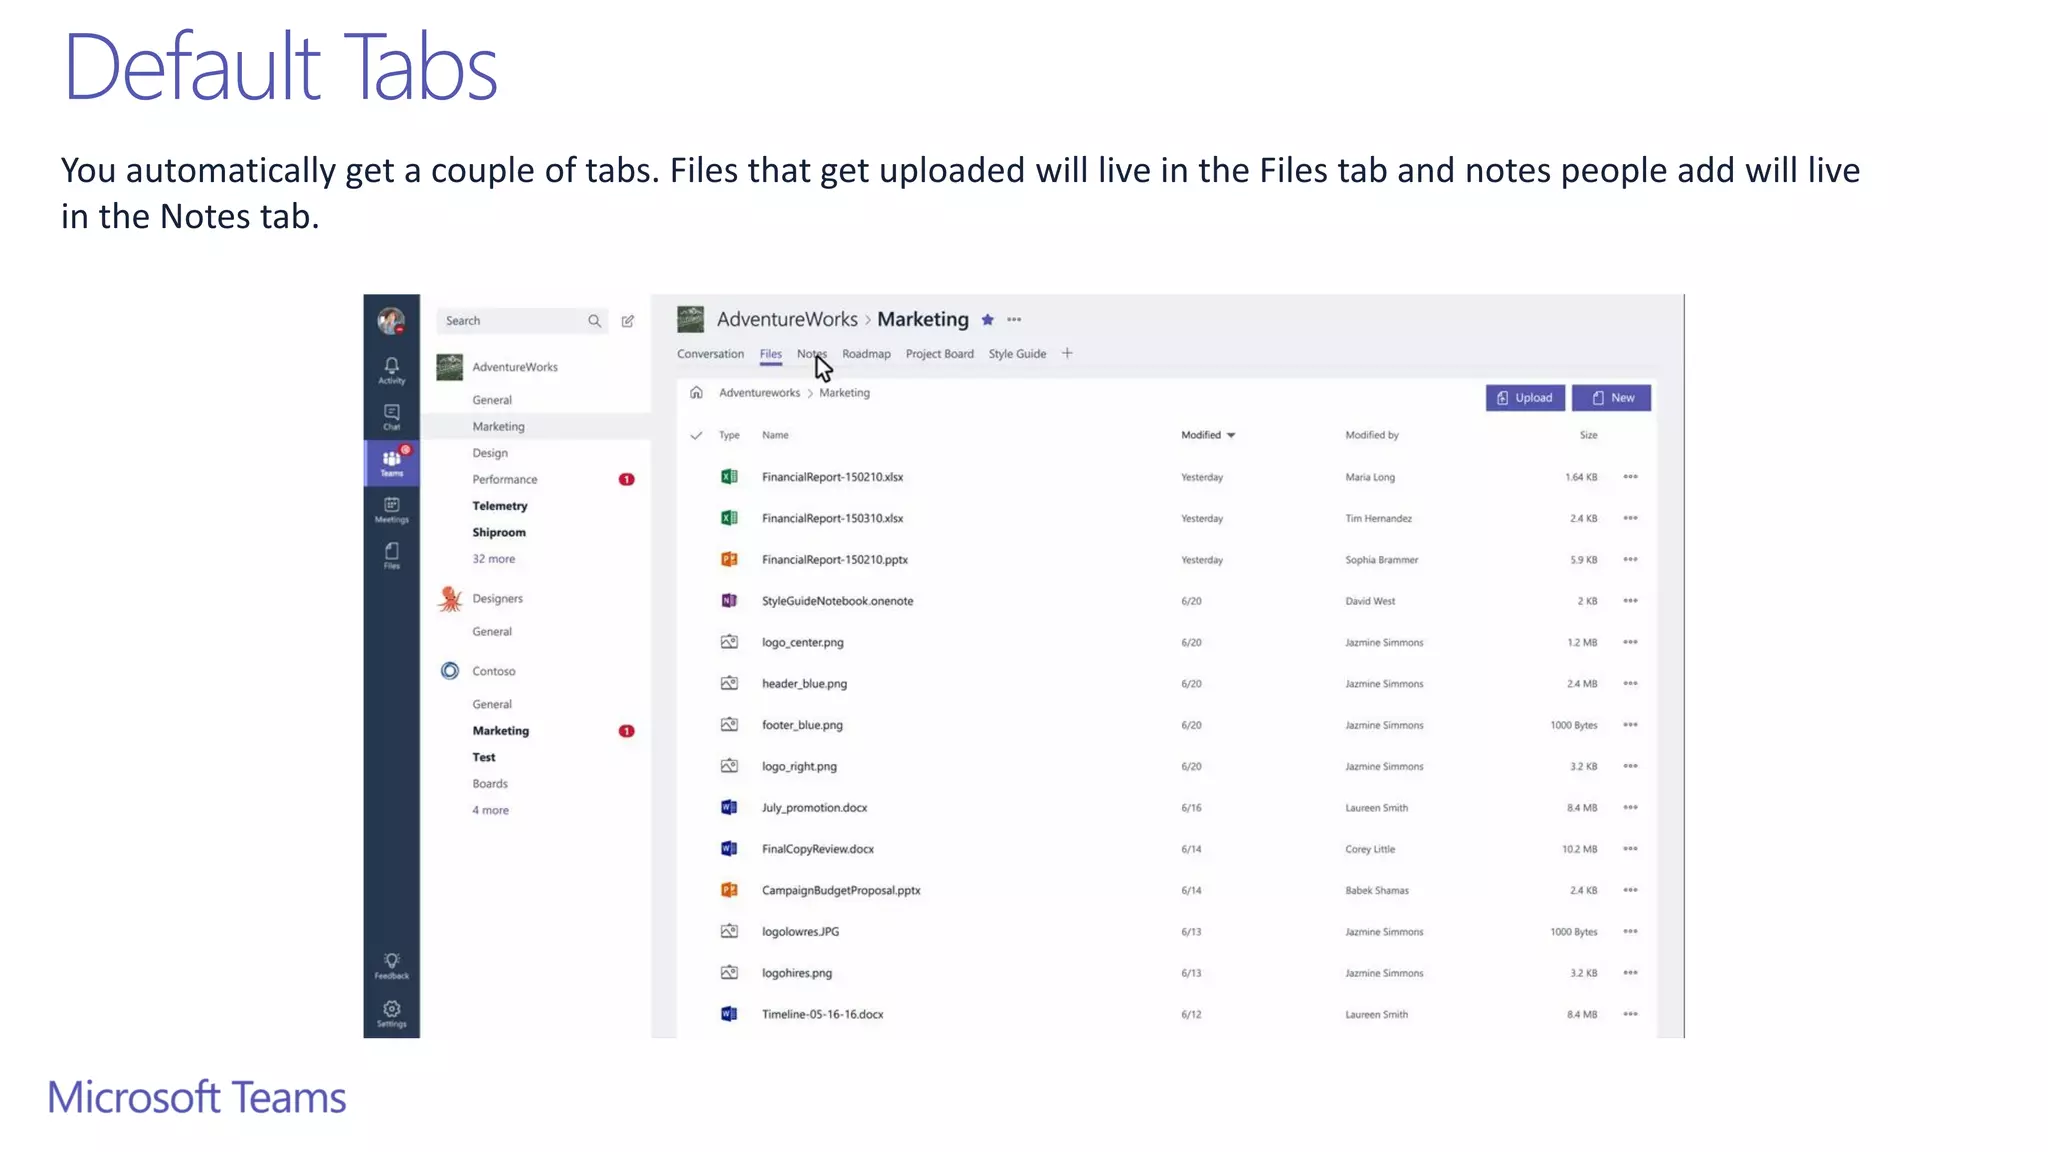The image size is (2048, 1152).
Task: Click the Feedback lightbulb icon
Action: click(x=391, y=965)
